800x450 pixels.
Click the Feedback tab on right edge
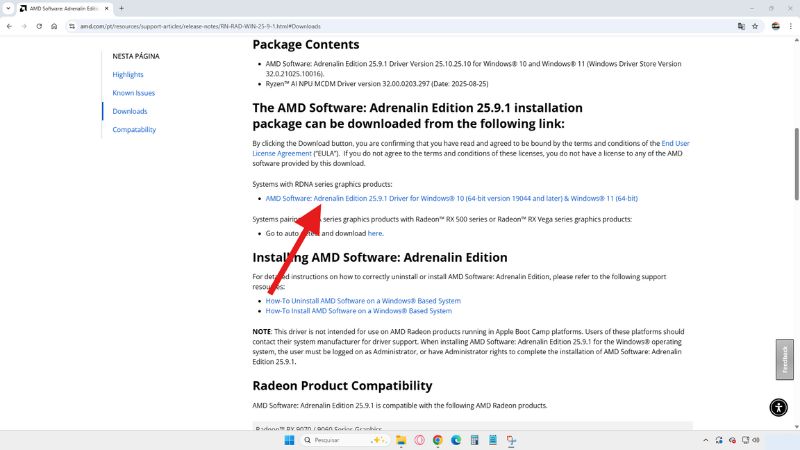pyautogui.click(x=785, y=360)
